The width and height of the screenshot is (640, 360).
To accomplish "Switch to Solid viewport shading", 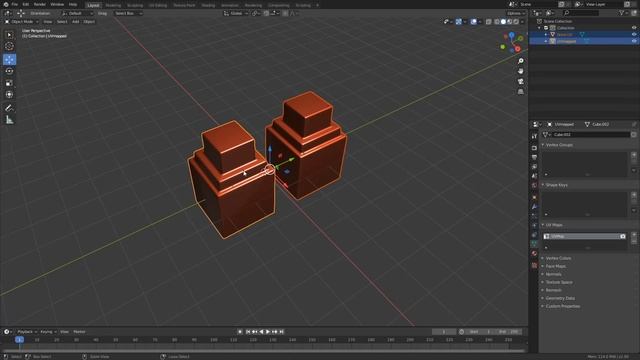I will pyautogui.click(x=503, y=22).
